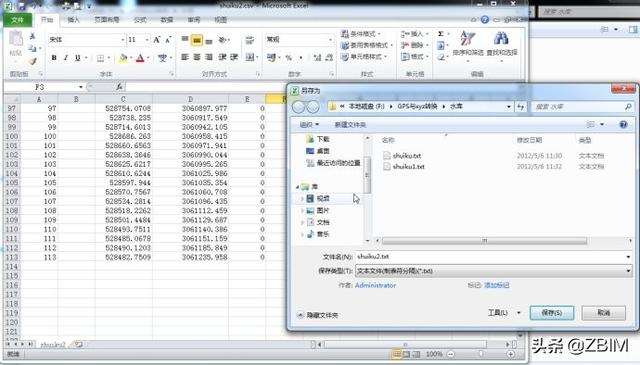
Task: Open the number format (常规) dropdown
Action: (330, 40)
